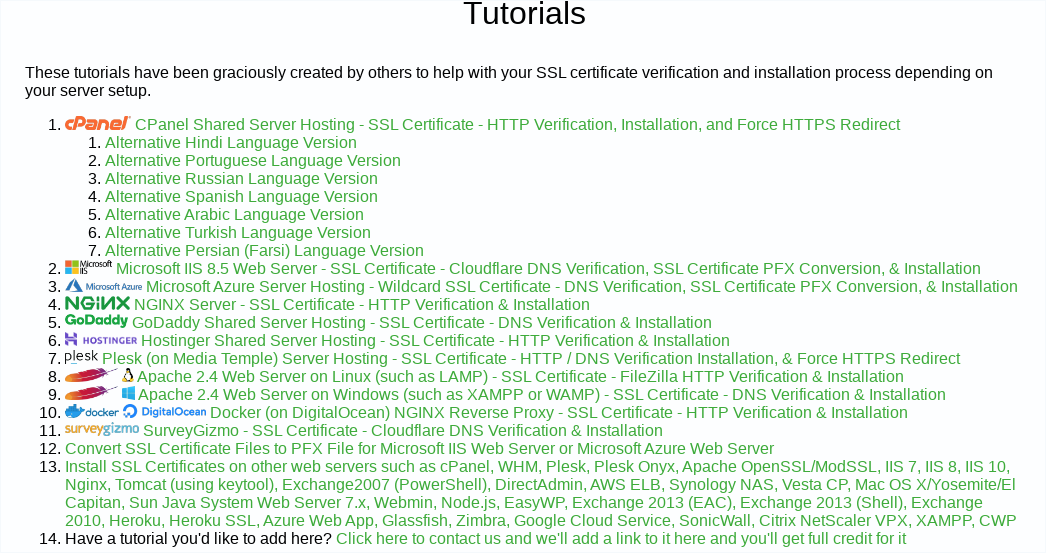Click the intro paragraph starting "These tutorials have been"
The image size is (1046, 554).
click(x=509, y=81)
